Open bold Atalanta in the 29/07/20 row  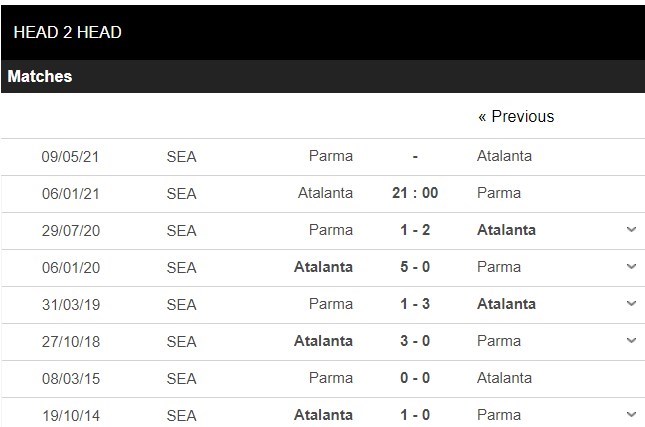tap(506, 230)
